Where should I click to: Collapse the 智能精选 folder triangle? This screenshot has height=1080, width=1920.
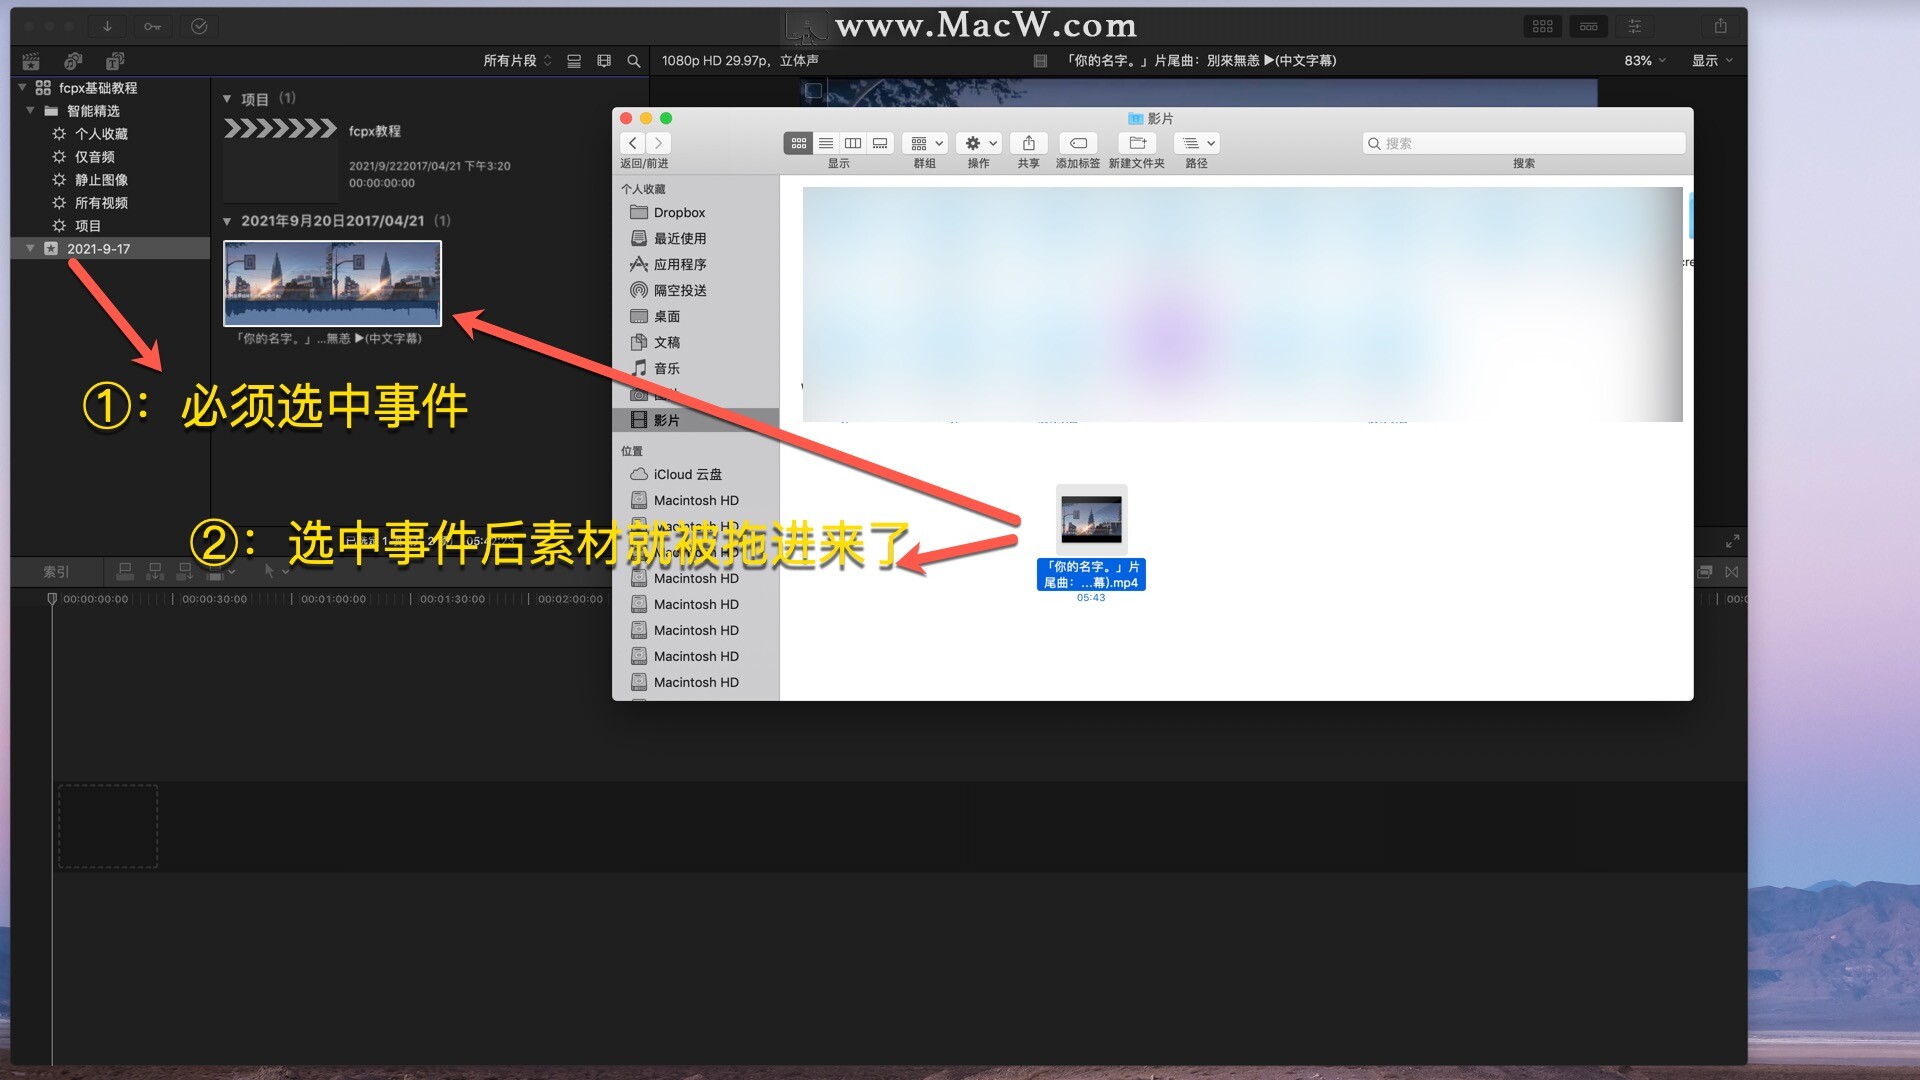(30, 111)
